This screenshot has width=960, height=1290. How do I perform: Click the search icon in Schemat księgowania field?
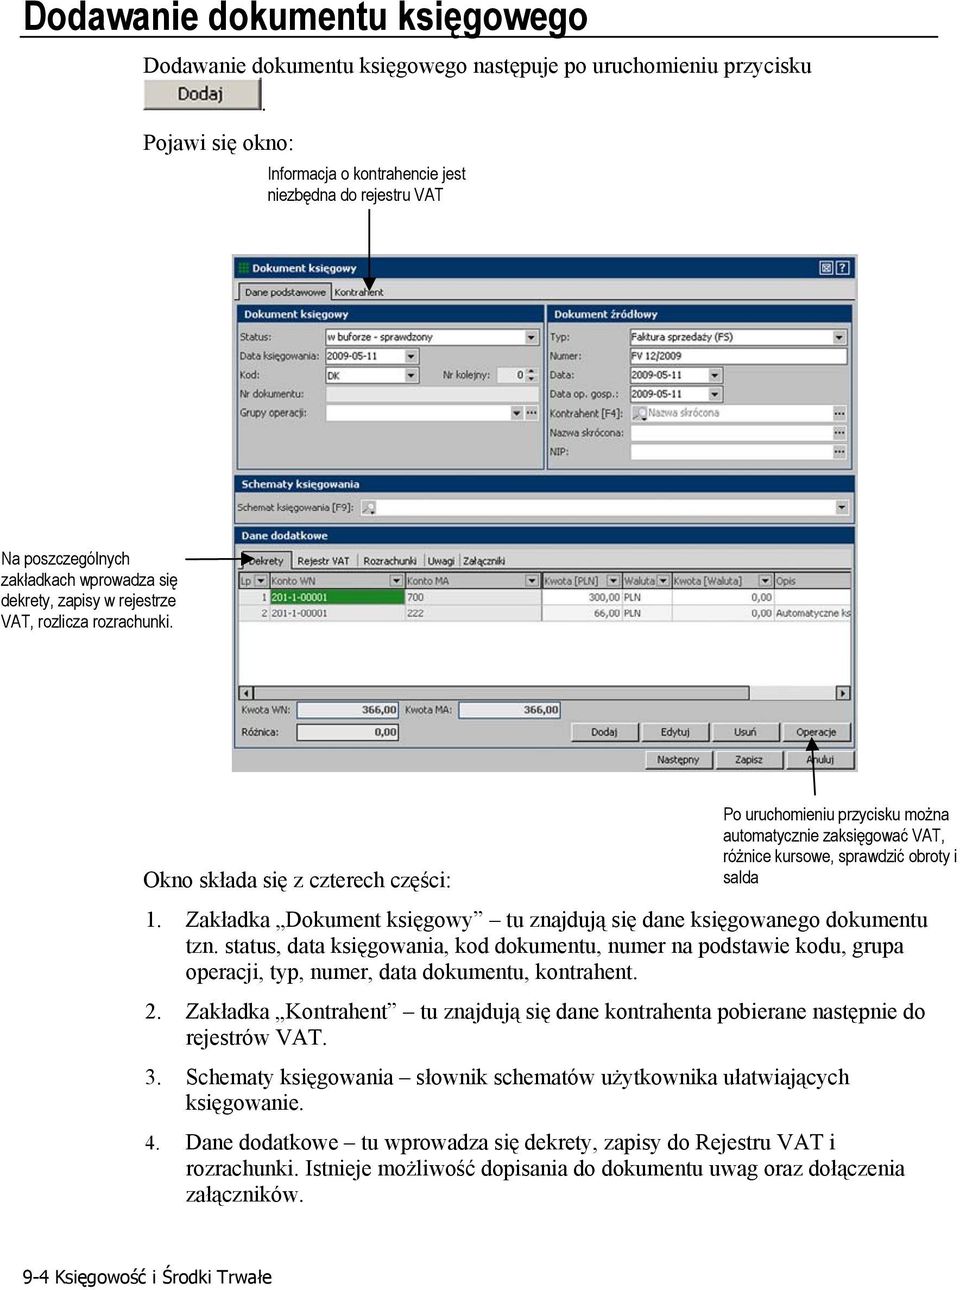click(369, 508)
